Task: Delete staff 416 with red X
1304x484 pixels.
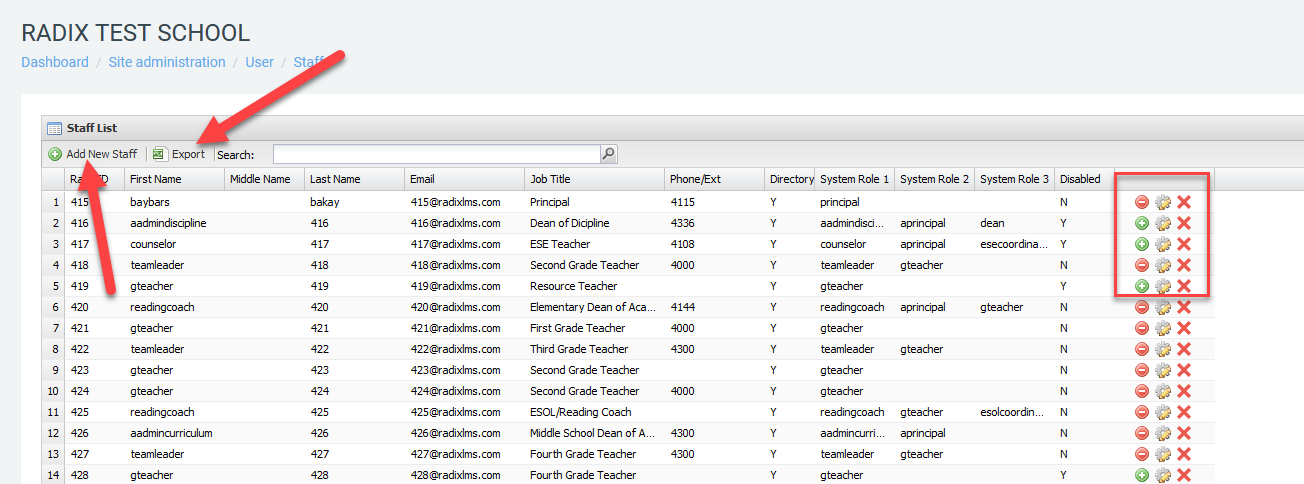Action: tap(1184, 223)
